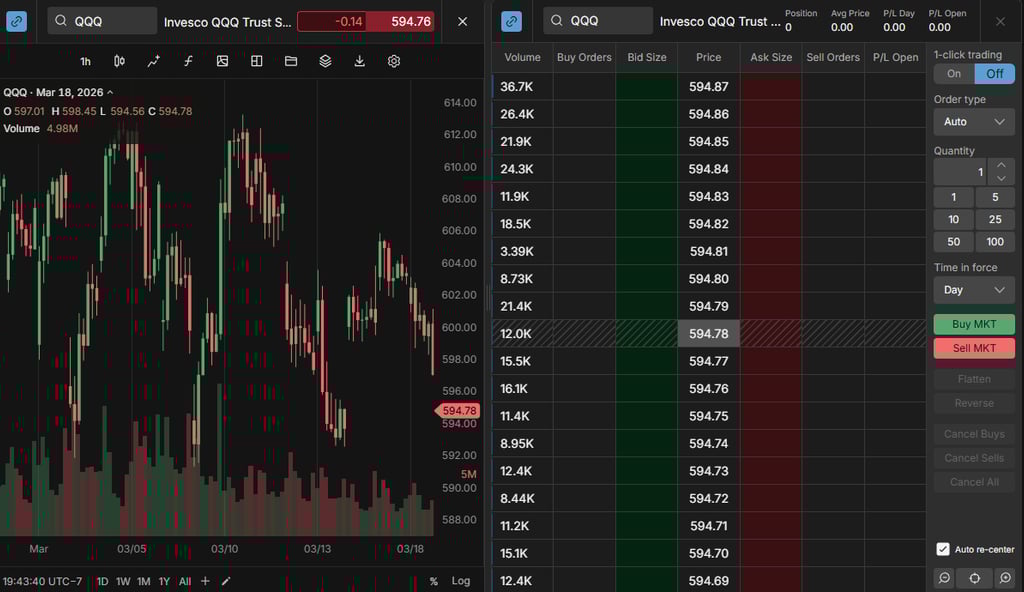Click the 594.78 current price cell
This screenshot has width=1024, height=592.
coord(709,334)
